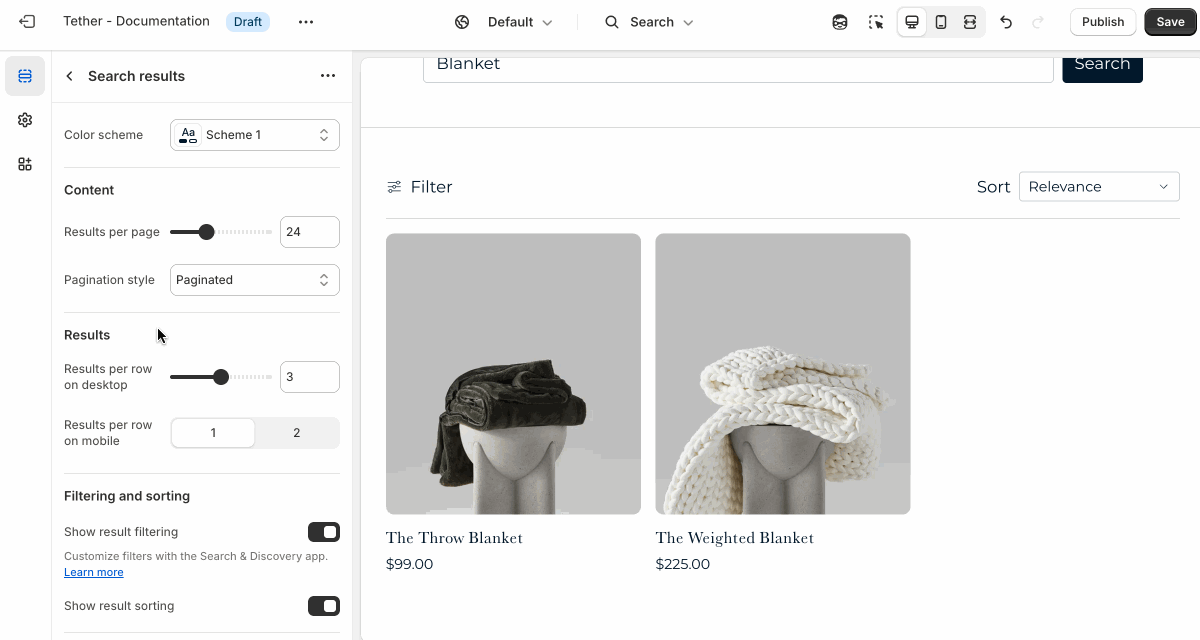Viewport: 1200px width, 640px height.
Task: Open theme settings gear icon
Action: coord(25,120)
